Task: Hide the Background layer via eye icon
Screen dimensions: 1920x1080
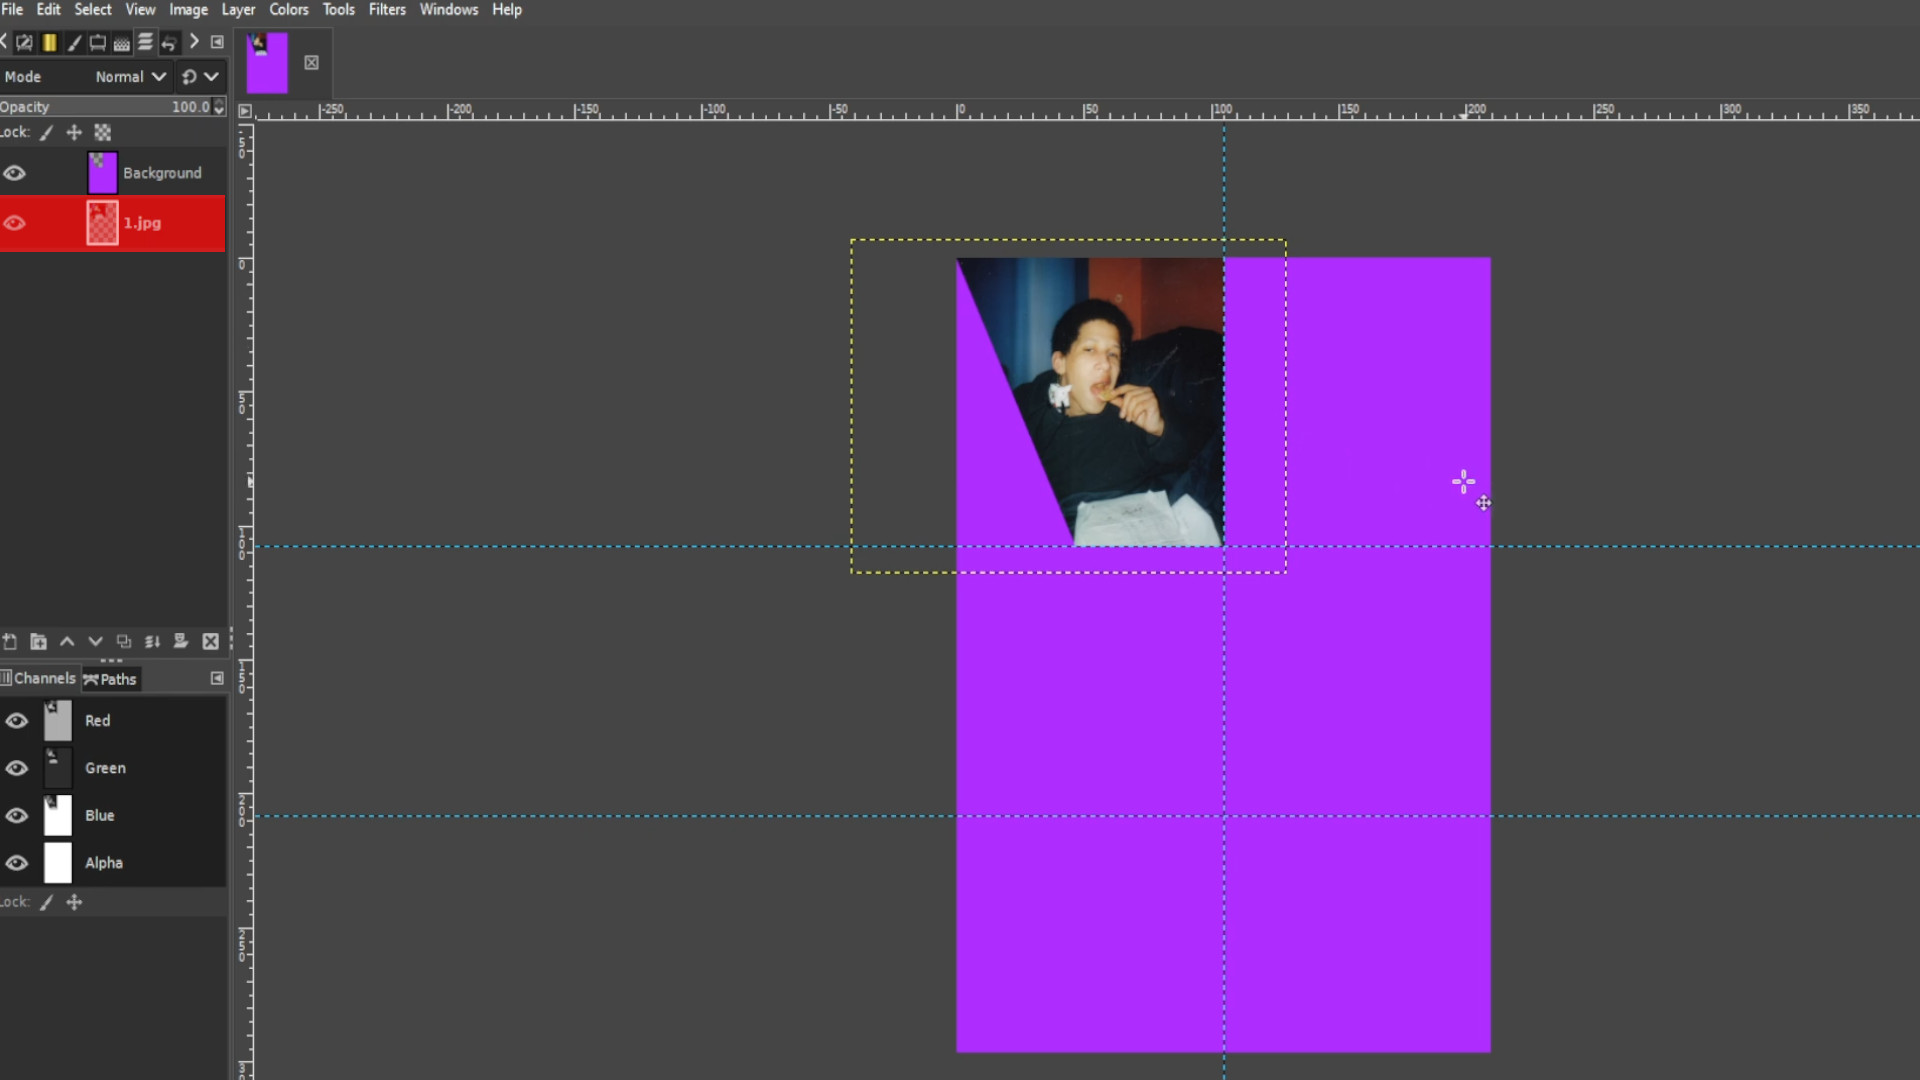Action: click(x=14, y=173)
